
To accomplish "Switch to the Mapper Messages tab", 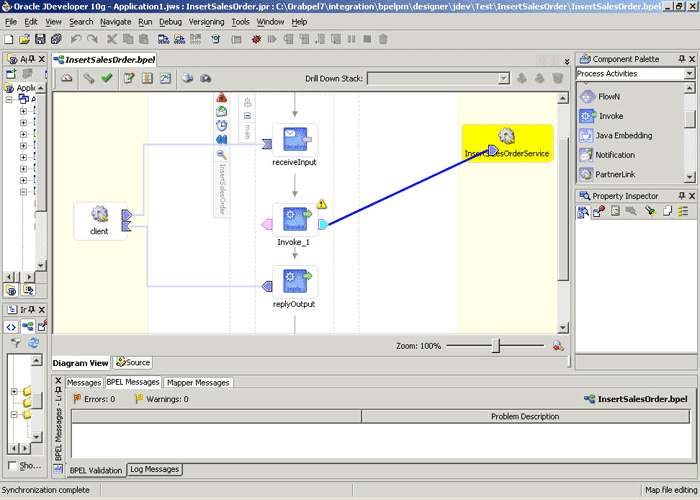I will [198, 383].
